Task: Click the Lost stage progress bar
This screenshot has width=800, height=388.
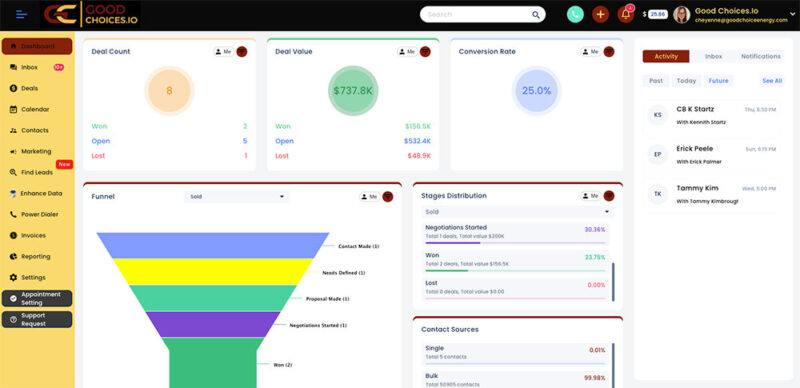Action: coord(515,298)
